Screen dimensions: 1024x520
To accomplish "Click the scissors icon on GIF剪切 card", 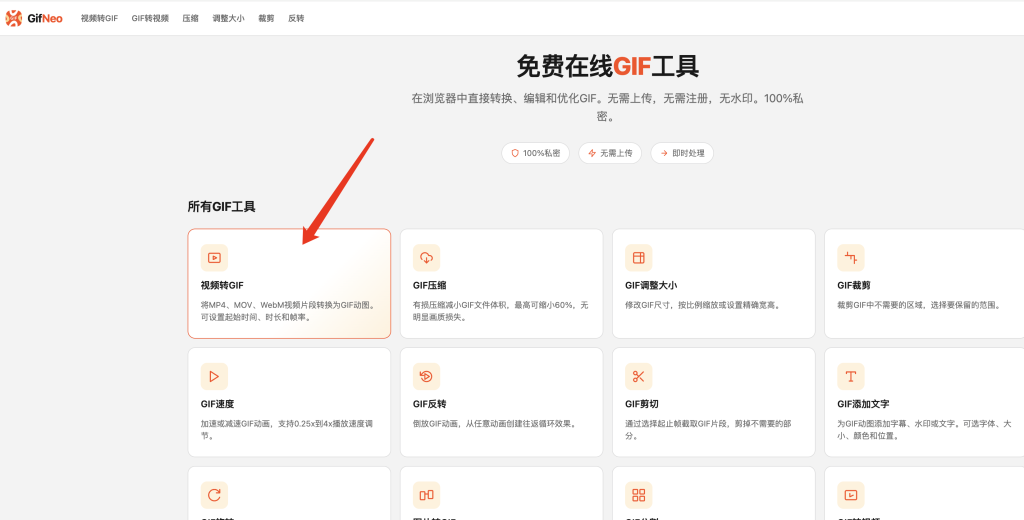I will click(x=639, y=376).
